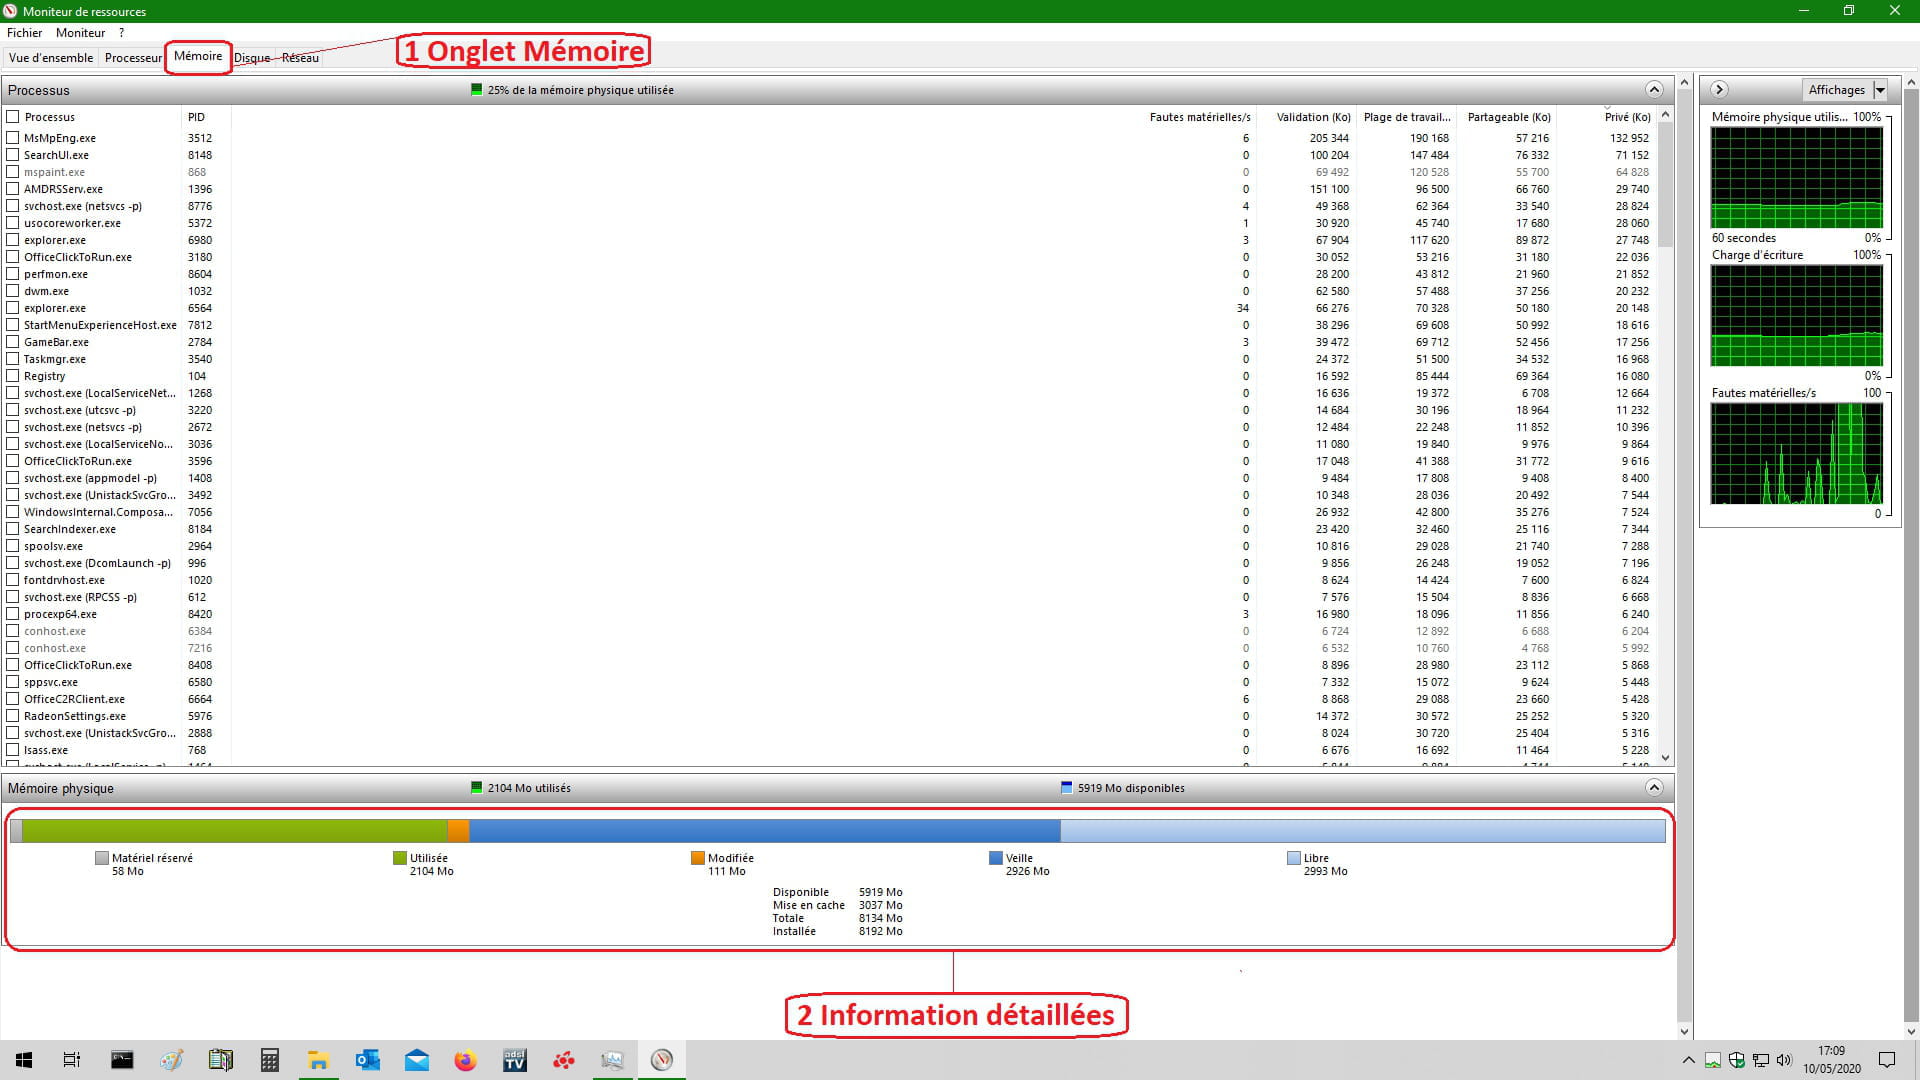
Task: Select the procexp64.exe checkbox
Action: pyautogui.click(x=13, y=614)
